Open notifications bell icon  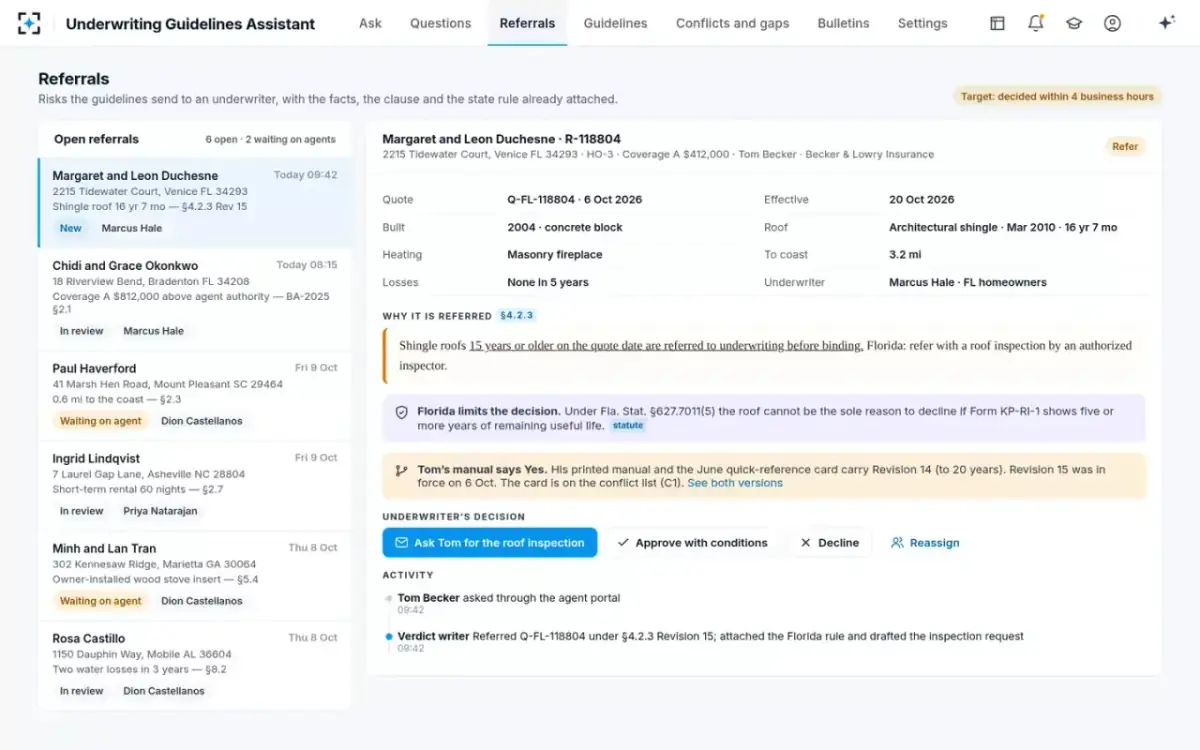coord(1036,23)
